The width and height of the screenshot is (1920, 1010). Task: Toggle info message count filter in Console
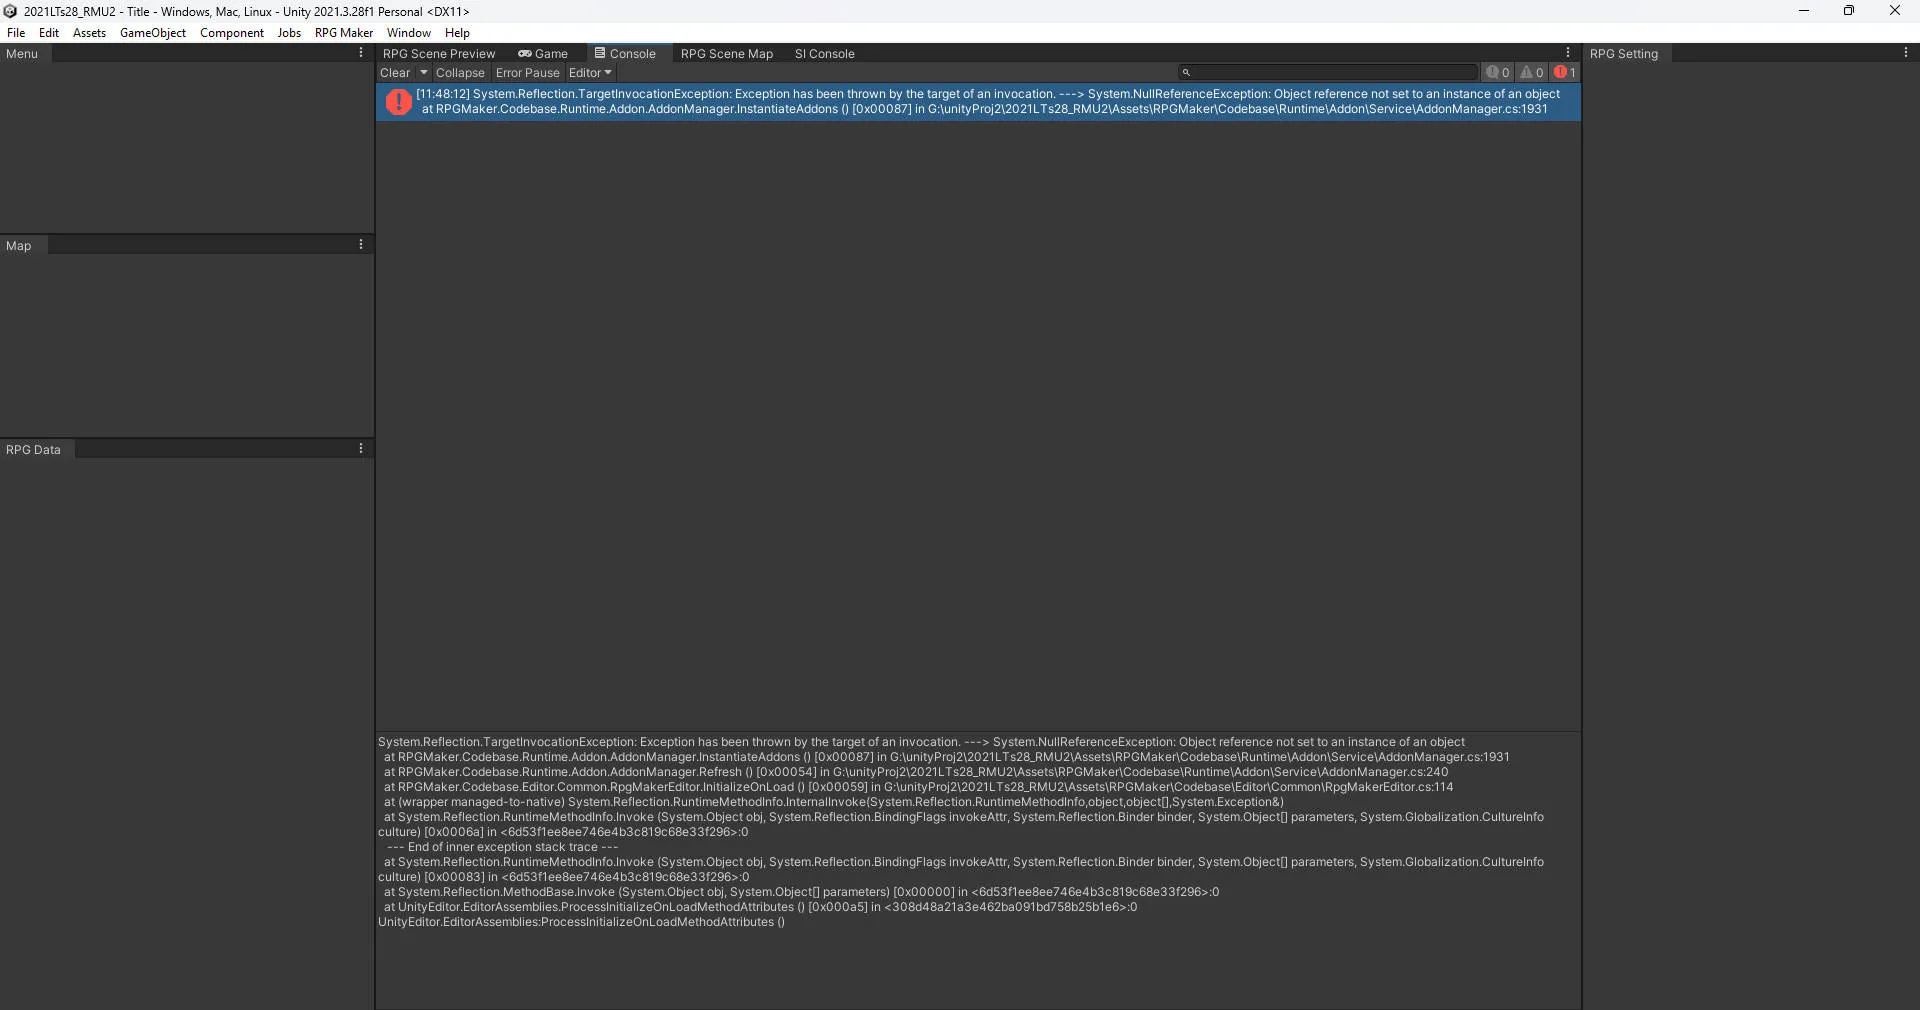(x=1498, y=73)
